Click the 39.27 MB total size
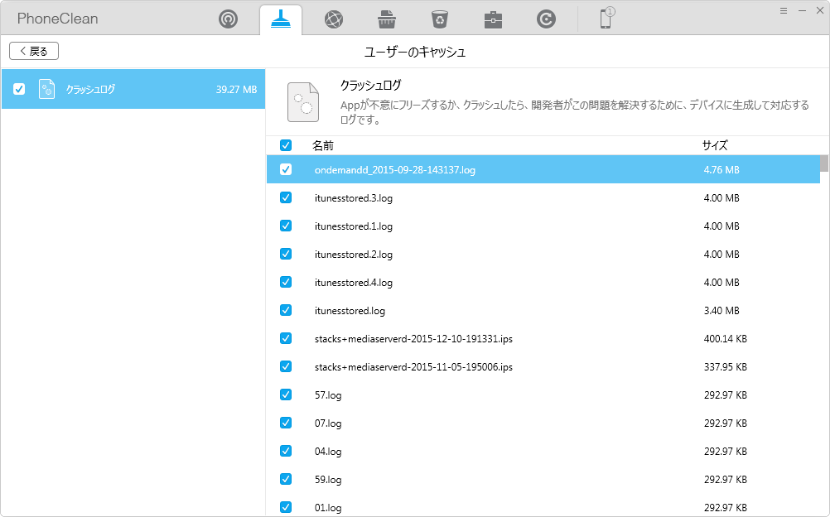 (x=236, y=89)
